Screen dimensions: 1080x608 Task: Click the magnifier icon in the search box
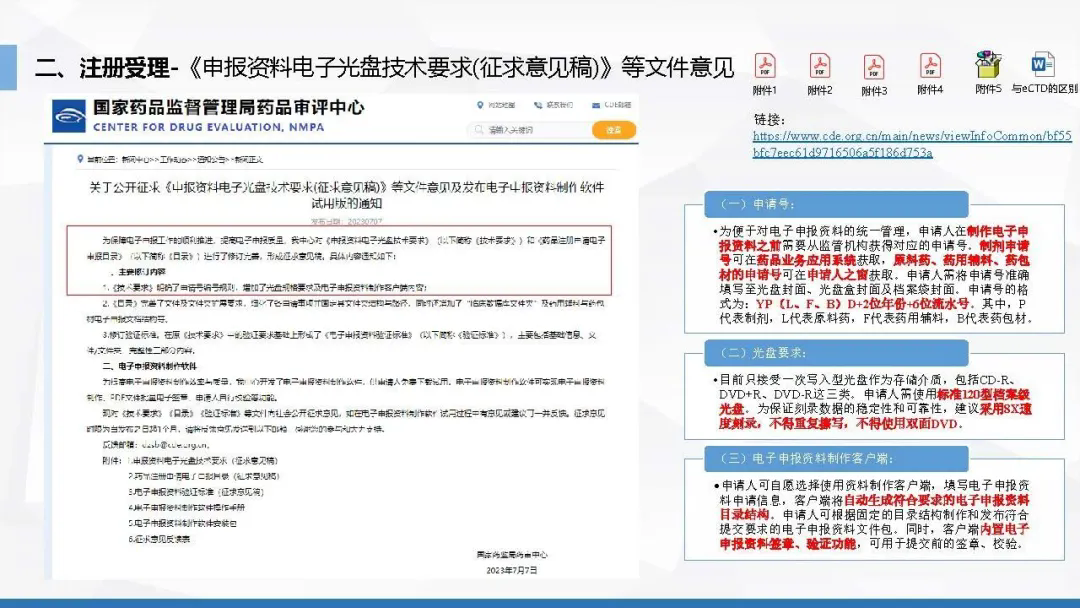tap(480, 130)
